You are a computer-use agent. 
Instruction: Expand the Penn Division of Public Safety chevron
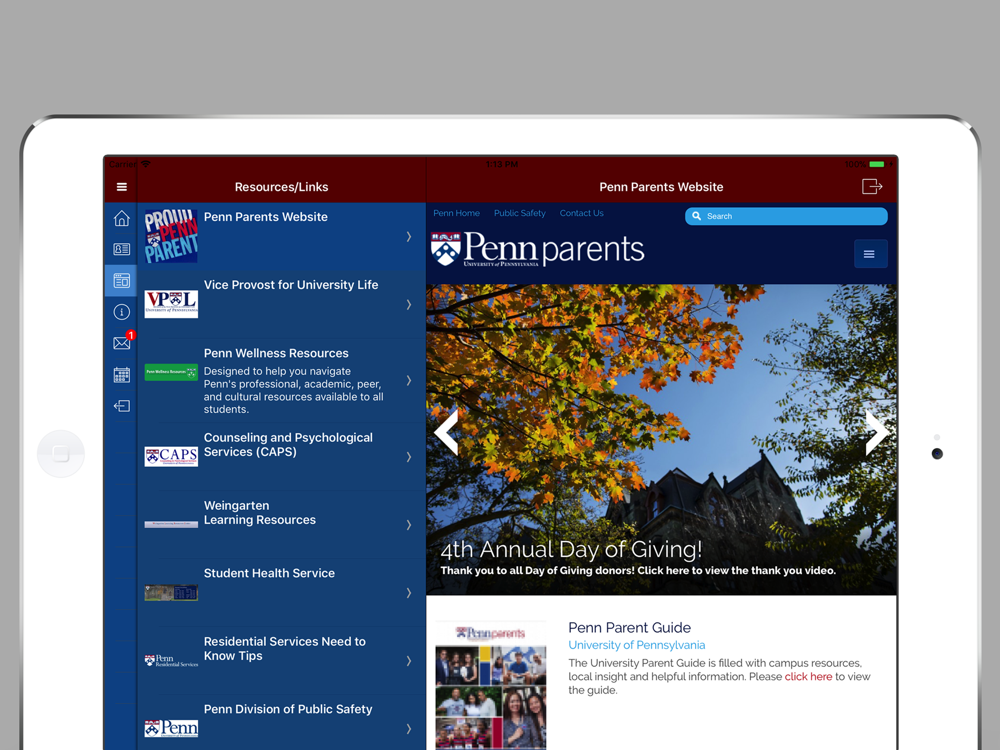(409, 729)
